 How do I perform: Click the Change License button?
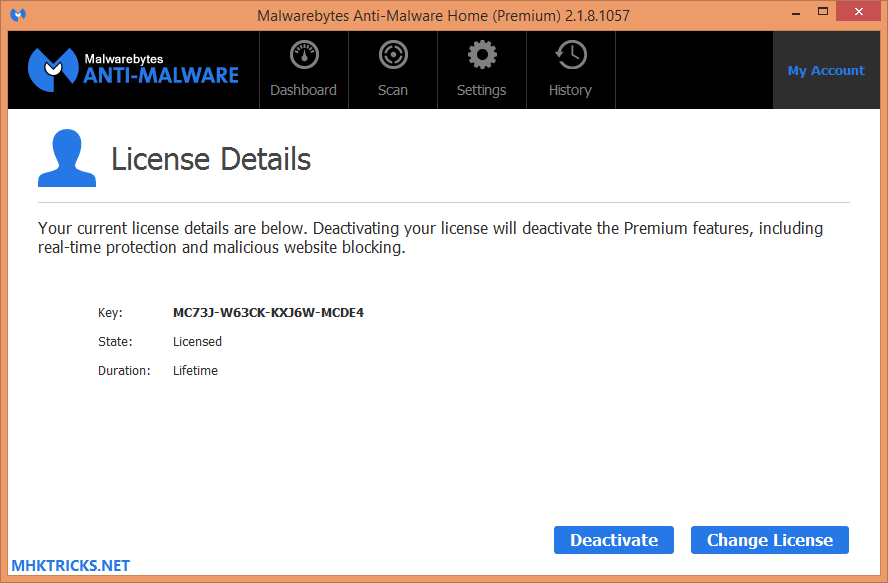coord(770,540)
